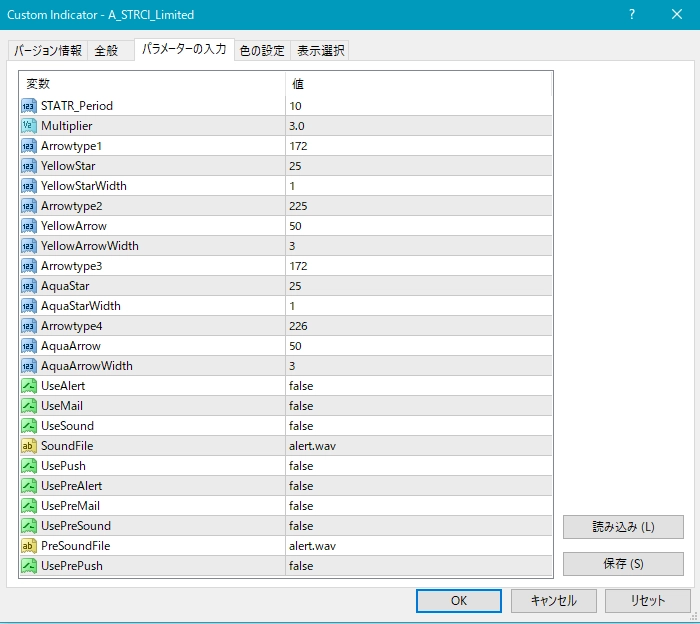Open the バージョン情報 tab
The width and height of the screenshot is (700, 624).
tap(48, 50)
